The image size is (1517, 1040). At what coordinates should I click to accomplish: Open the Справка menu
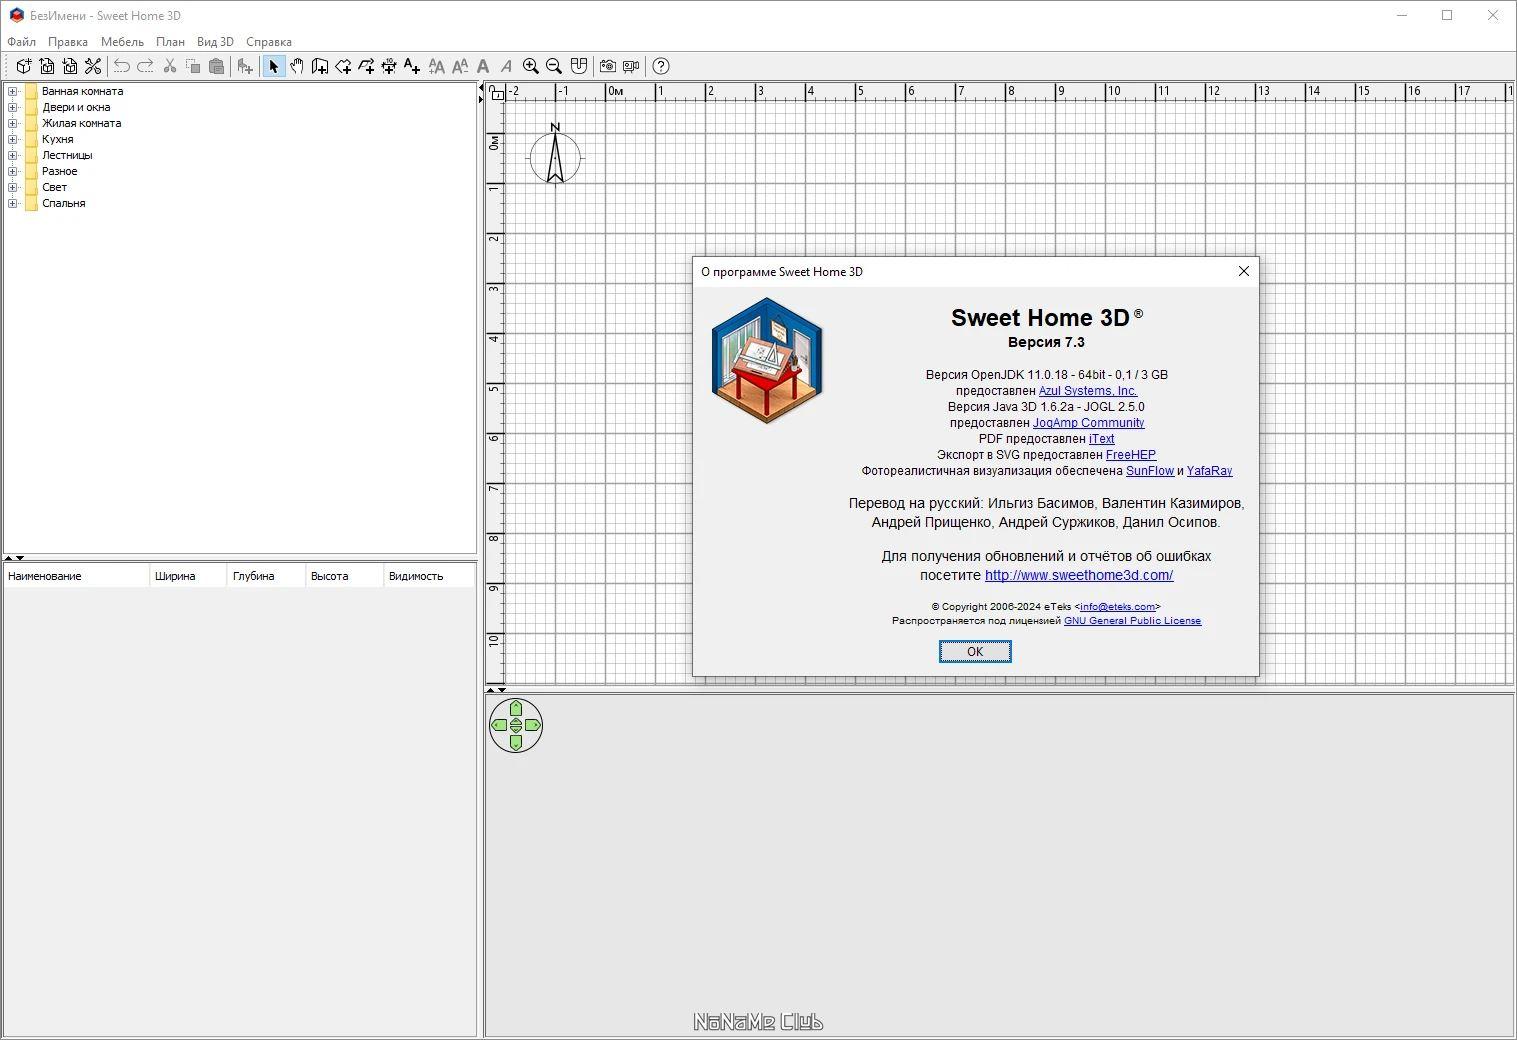(x=269, y=42)
